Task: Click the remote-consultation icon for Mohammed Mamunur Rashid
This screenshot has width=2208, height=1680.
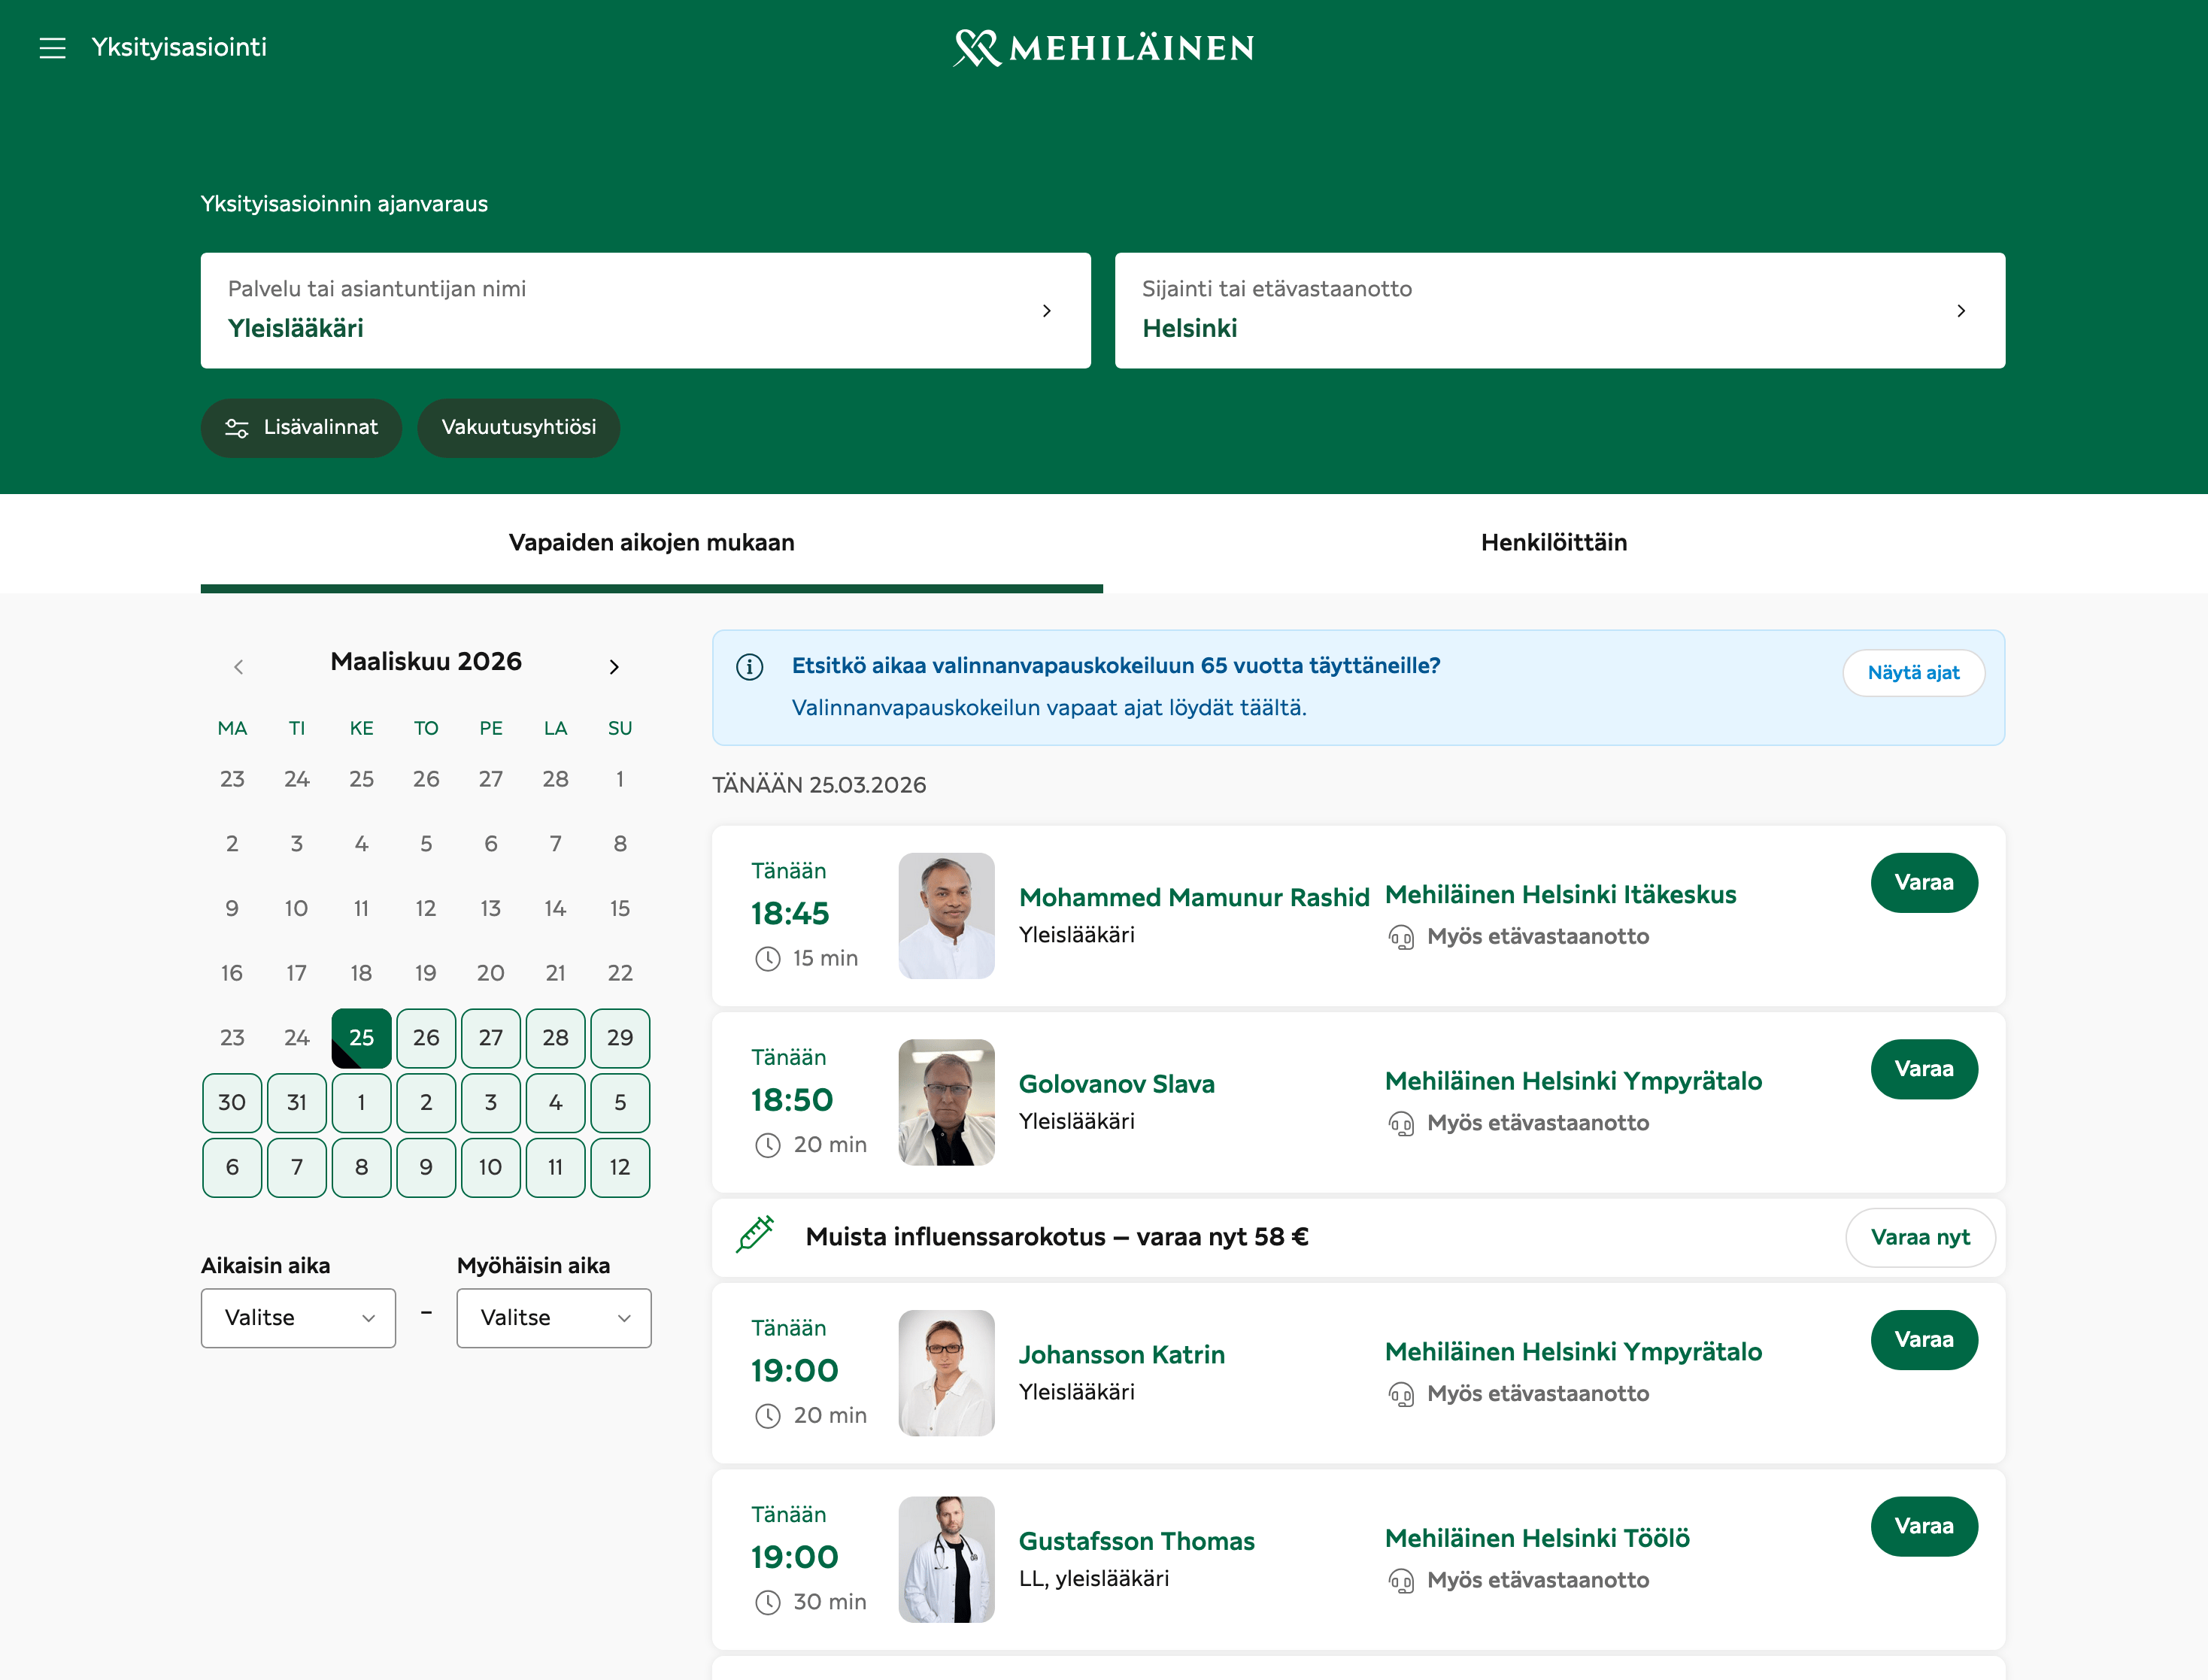Action: pos(1401,937)
